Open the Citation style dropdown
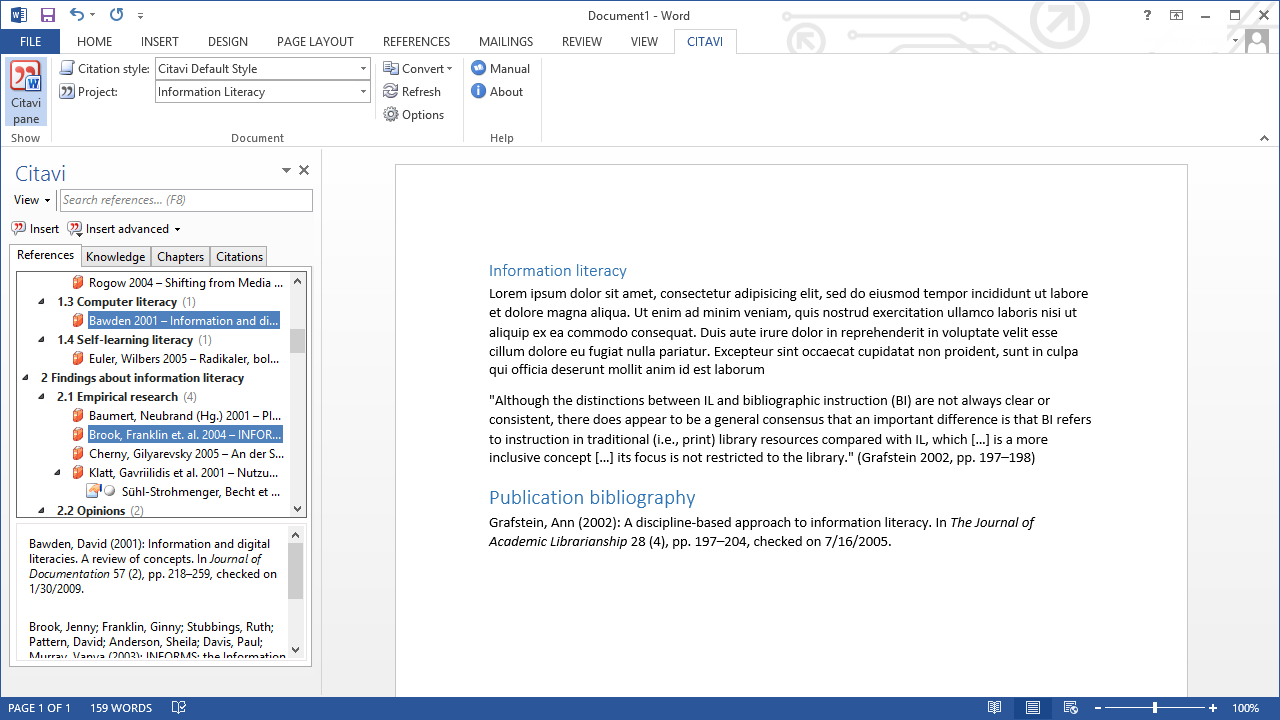The width and height of the screenshot is (1280, 720). pos(363,68)
